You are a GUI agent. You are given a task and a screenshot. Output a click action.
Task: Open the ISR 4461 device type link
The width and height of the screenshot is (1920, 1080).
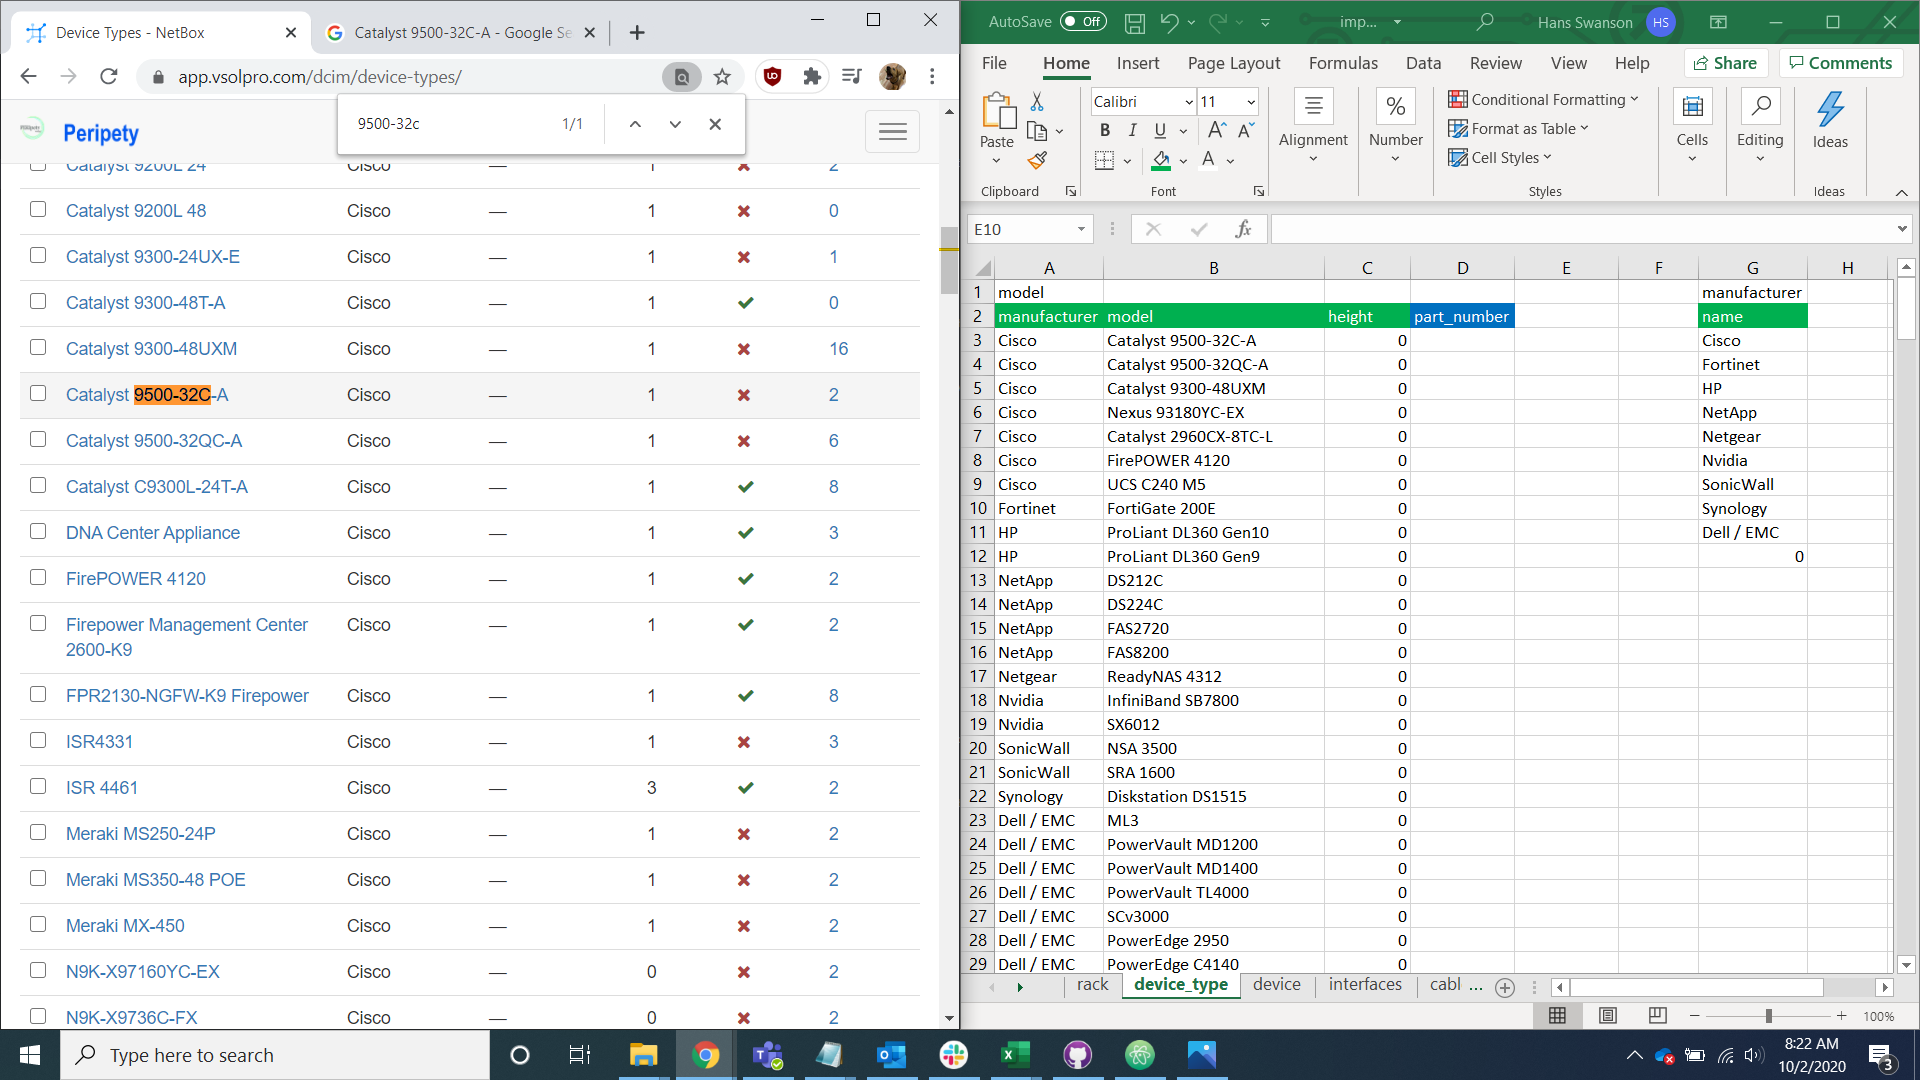pyautogui.click(x=102, y=788)
